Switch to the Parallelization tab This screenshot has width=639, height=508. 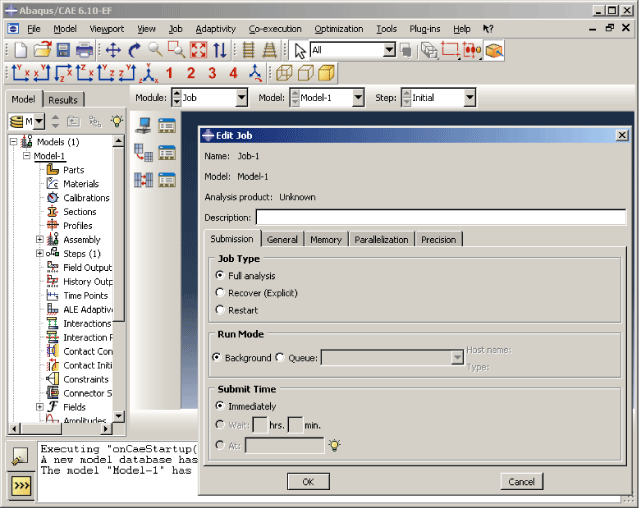(381, 240)
